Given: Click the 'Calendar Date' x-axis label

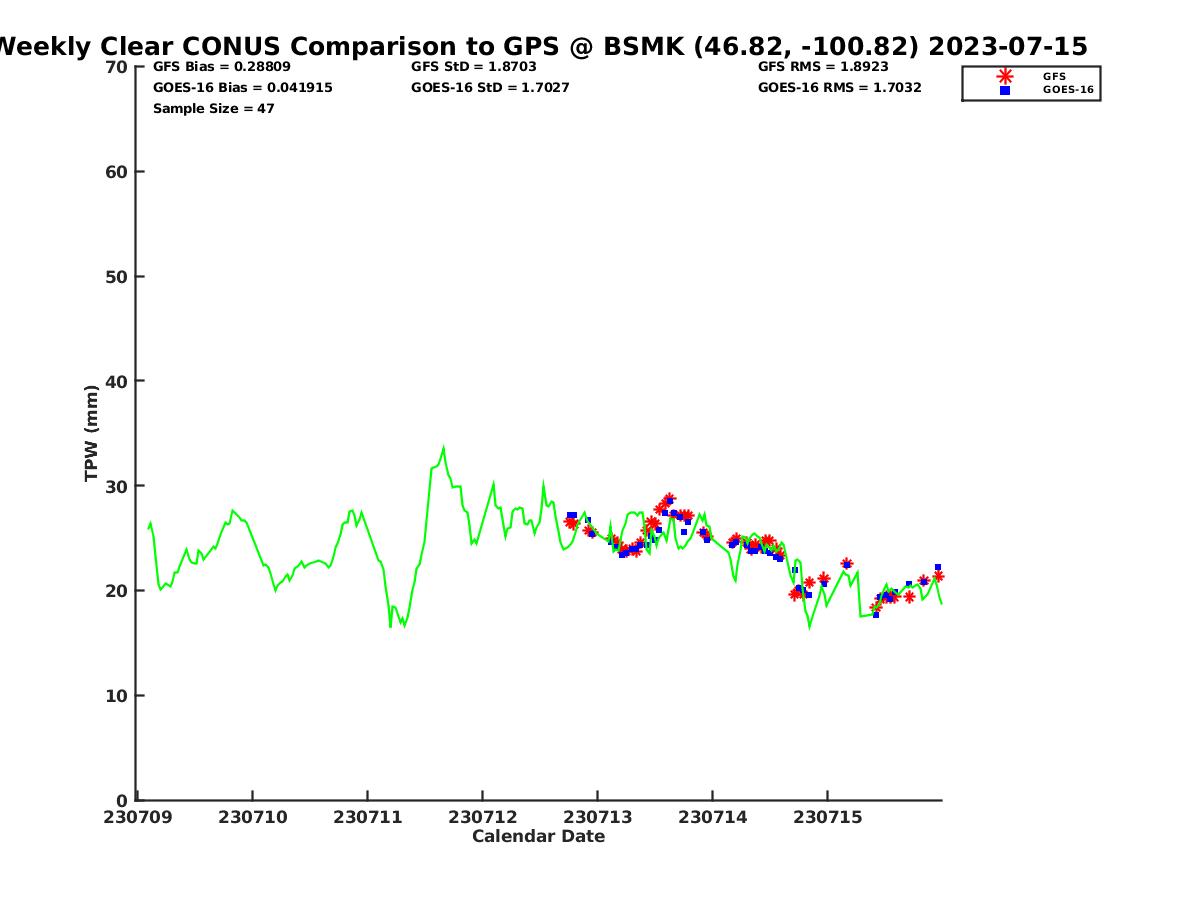Looking at the screenshot, I should (539, 836).
